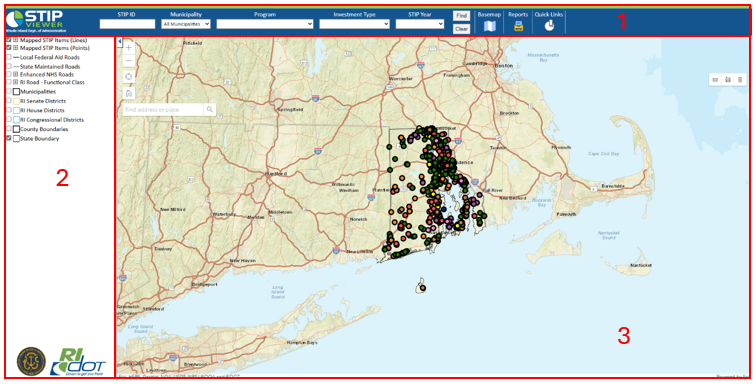Viewport: 756px width, 384px height.
Task: Open the STIP Year dropdown
Action: pyautogui.click(x=420, y=24)
